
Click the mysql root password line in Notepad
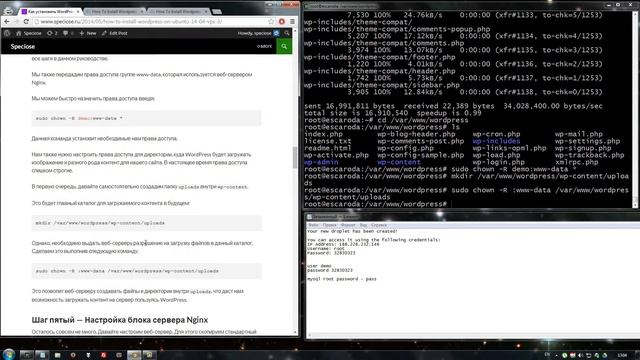click(x=342, y=279)
